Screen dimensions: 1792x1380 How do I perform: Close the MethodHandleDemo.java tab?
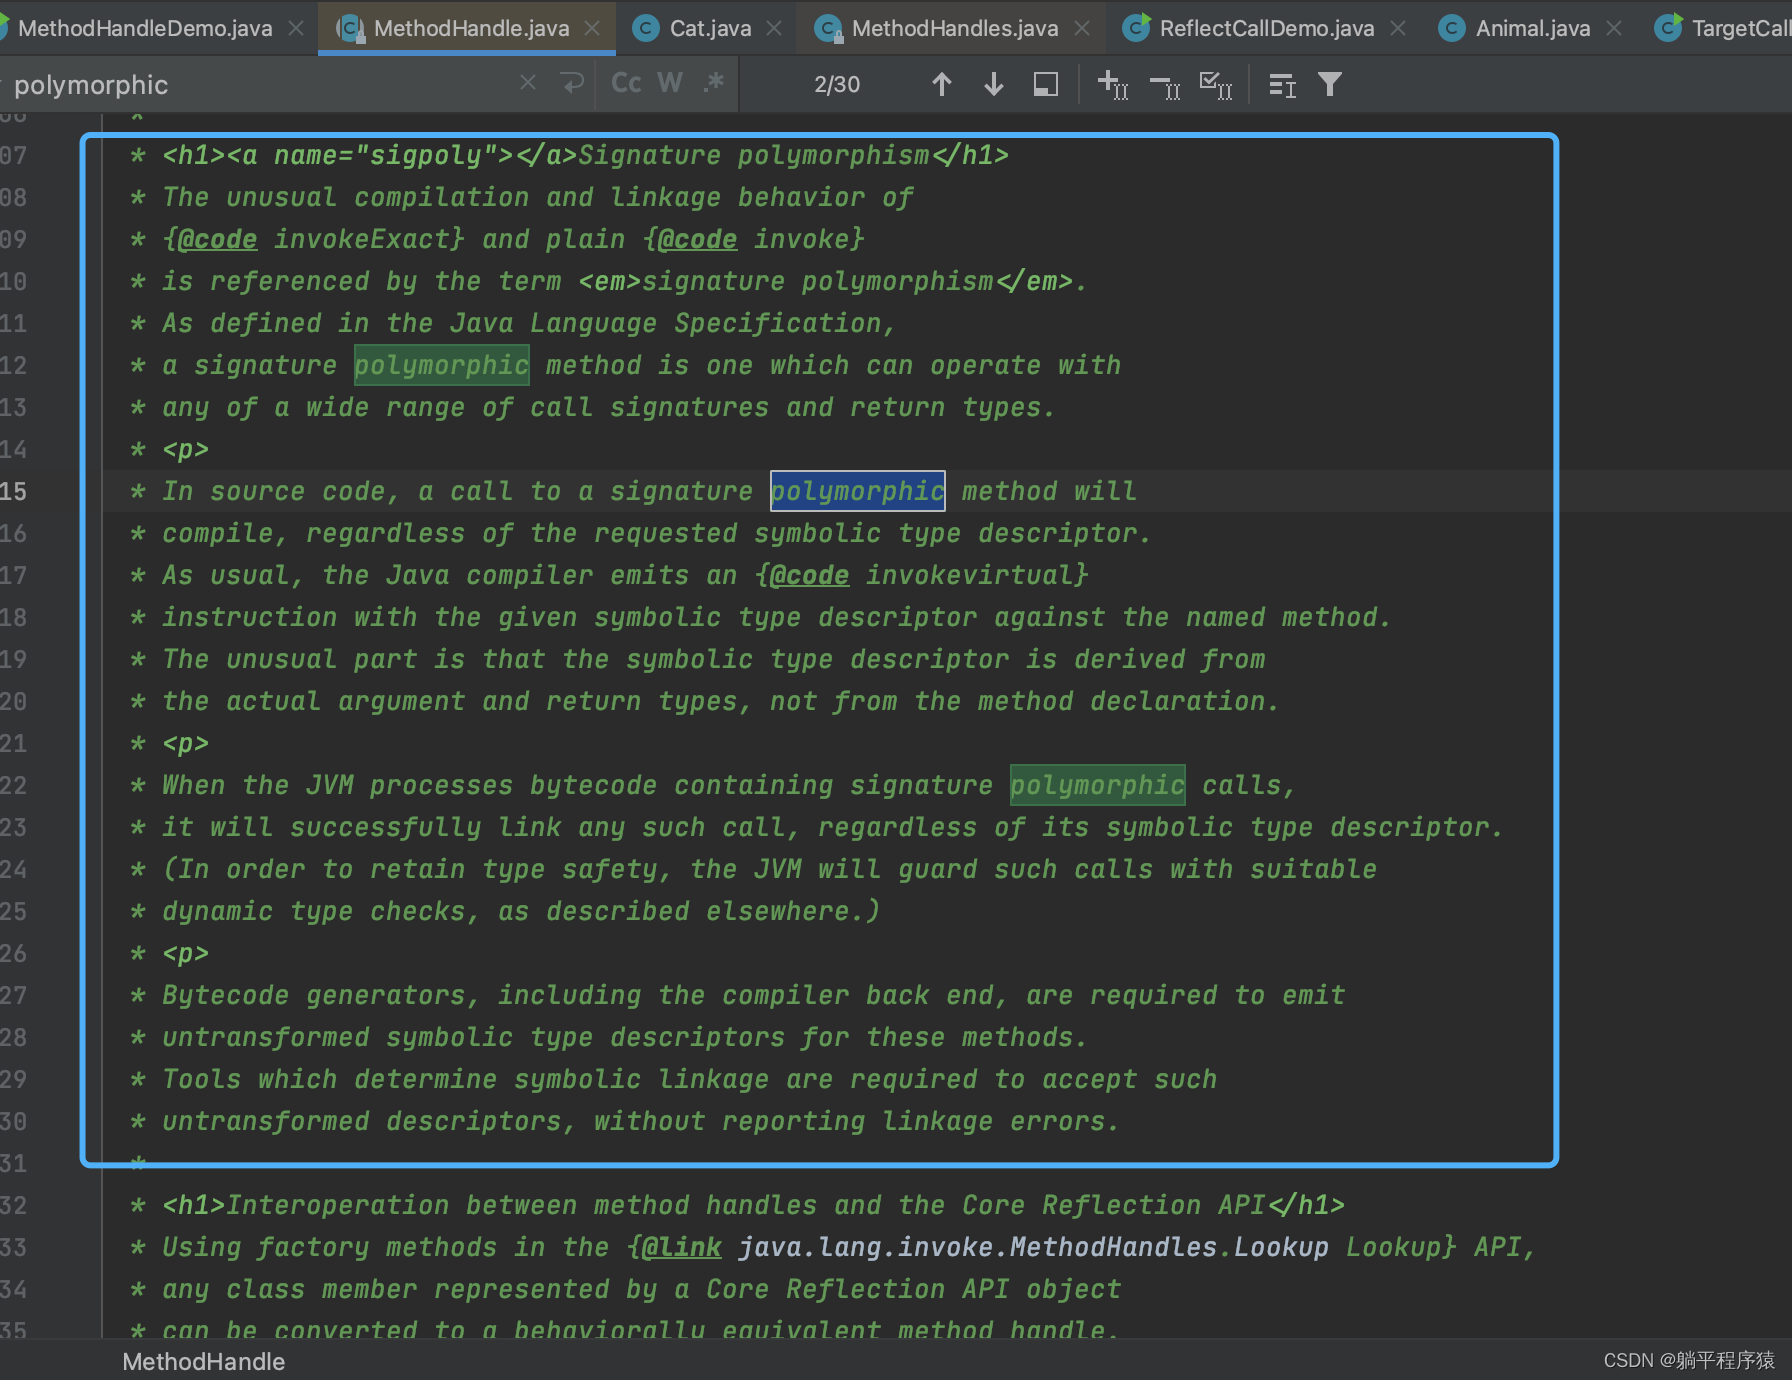(296, 28)
